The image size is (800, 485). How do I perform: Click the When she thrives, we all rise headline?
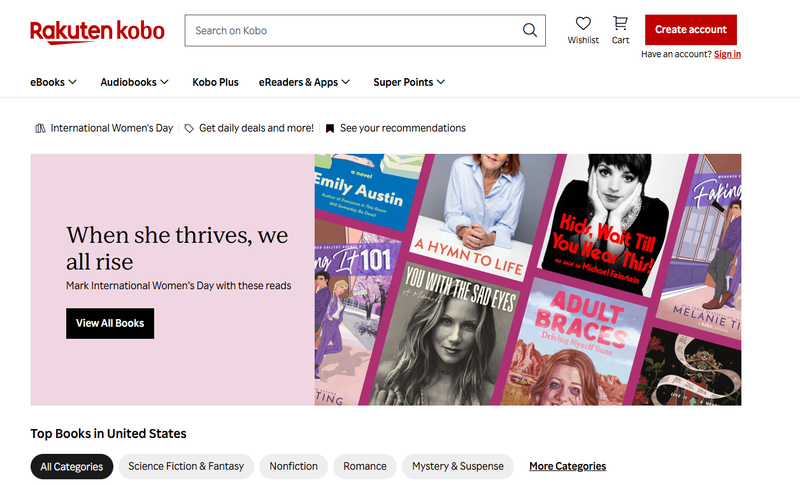tap(177, 248)
